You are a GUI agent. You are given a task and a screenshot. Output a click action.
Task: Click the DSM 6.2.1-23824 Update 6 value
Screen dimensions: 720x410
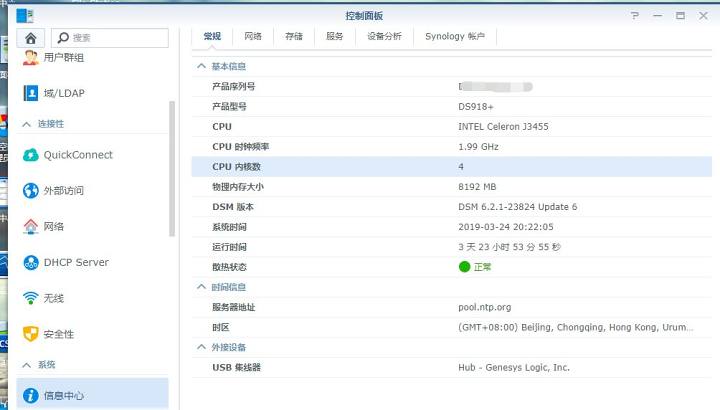click(518, 207)
